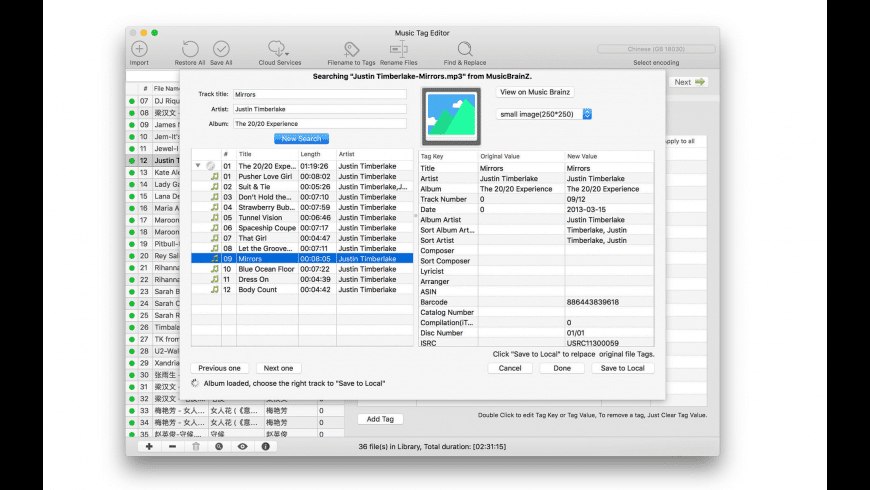Click green status dot of row 28
870x490 pixels.
pos(131,351)
